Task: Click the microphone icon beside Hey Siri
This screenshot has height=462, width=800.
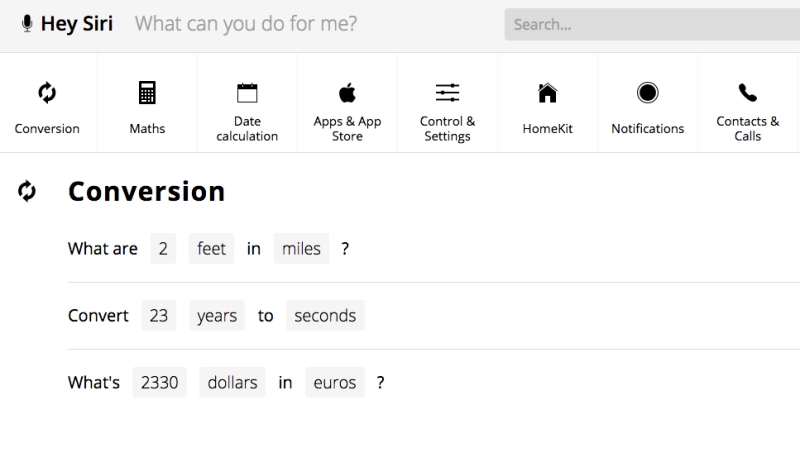Action: pyautogui.click(x=27, y=24)
